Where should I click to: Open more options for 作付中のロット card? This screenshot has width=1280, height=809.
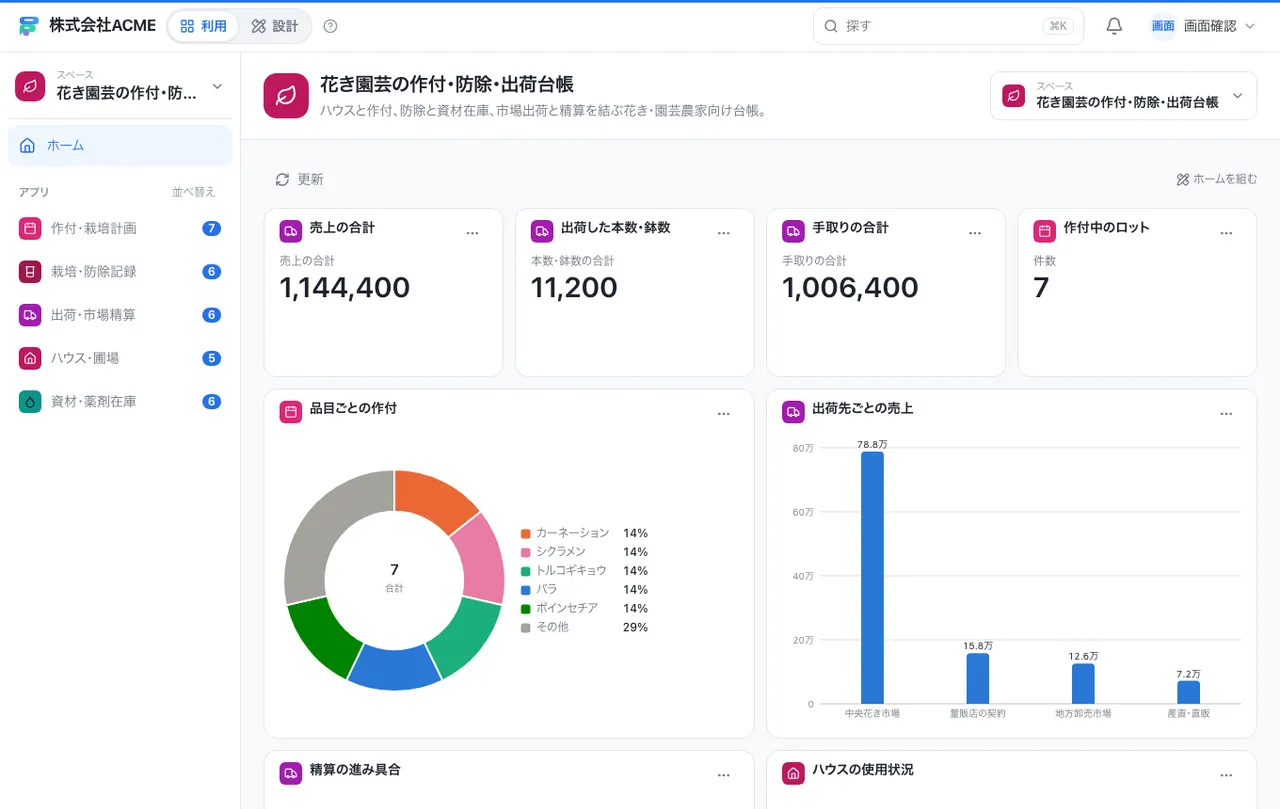[1226, 233]
